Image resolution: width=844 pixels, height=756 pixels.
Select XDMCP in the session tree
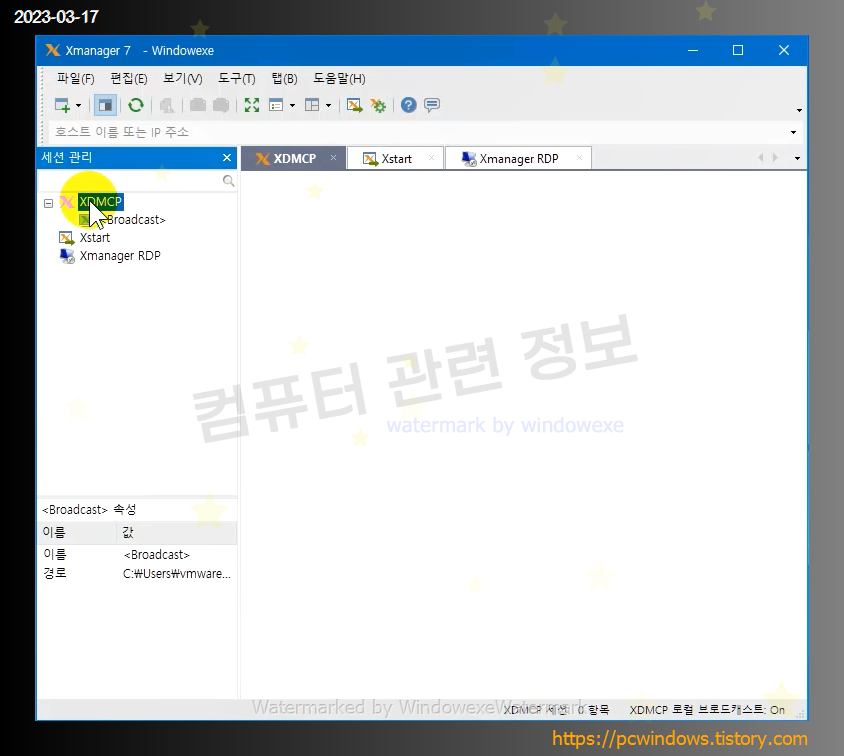[x=101, y=202]
